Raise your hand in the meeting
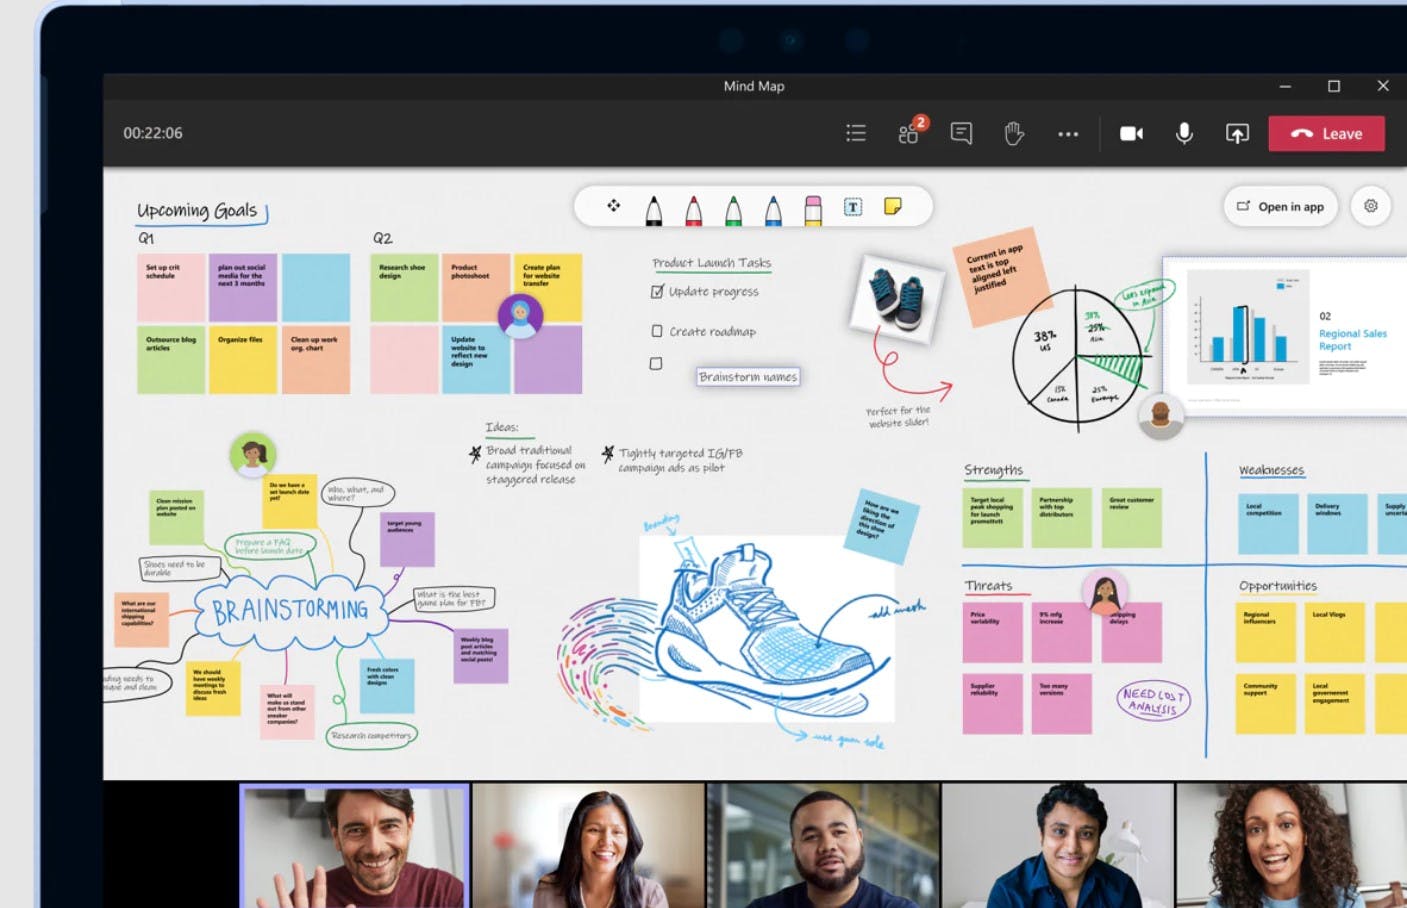This screenshot has width=1407, height=908. click(x=1013, y=132)
